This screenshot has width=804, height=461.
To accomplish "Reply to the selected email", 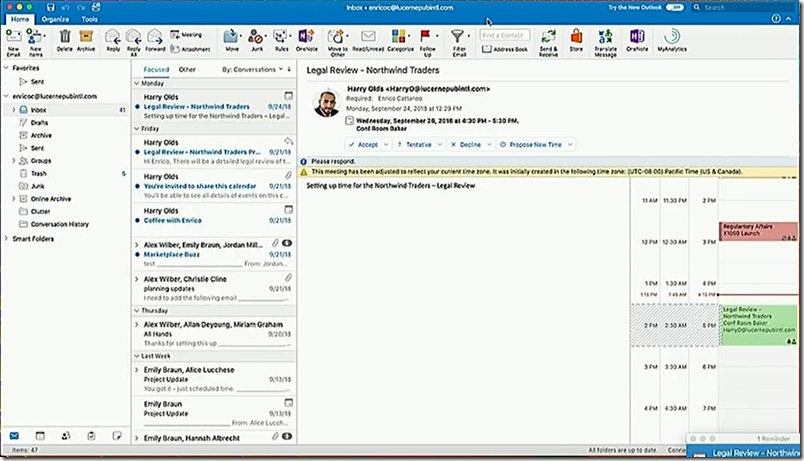I will coord(113,41).
